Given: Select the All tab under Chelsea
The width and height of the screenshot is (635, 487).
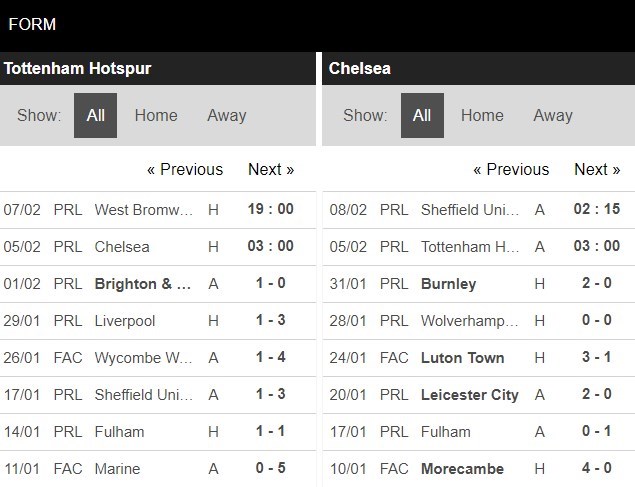Looking at the screenshot, I should 422,115.
